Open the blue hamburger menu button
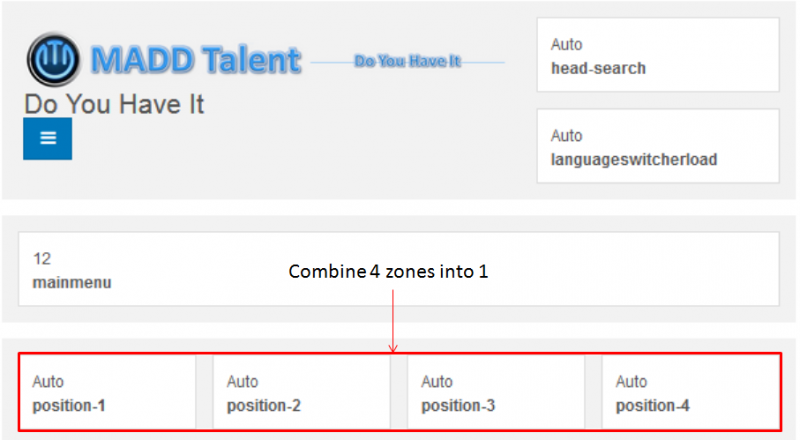This screenshot has width=800, height=440. [x=47, y=138]
